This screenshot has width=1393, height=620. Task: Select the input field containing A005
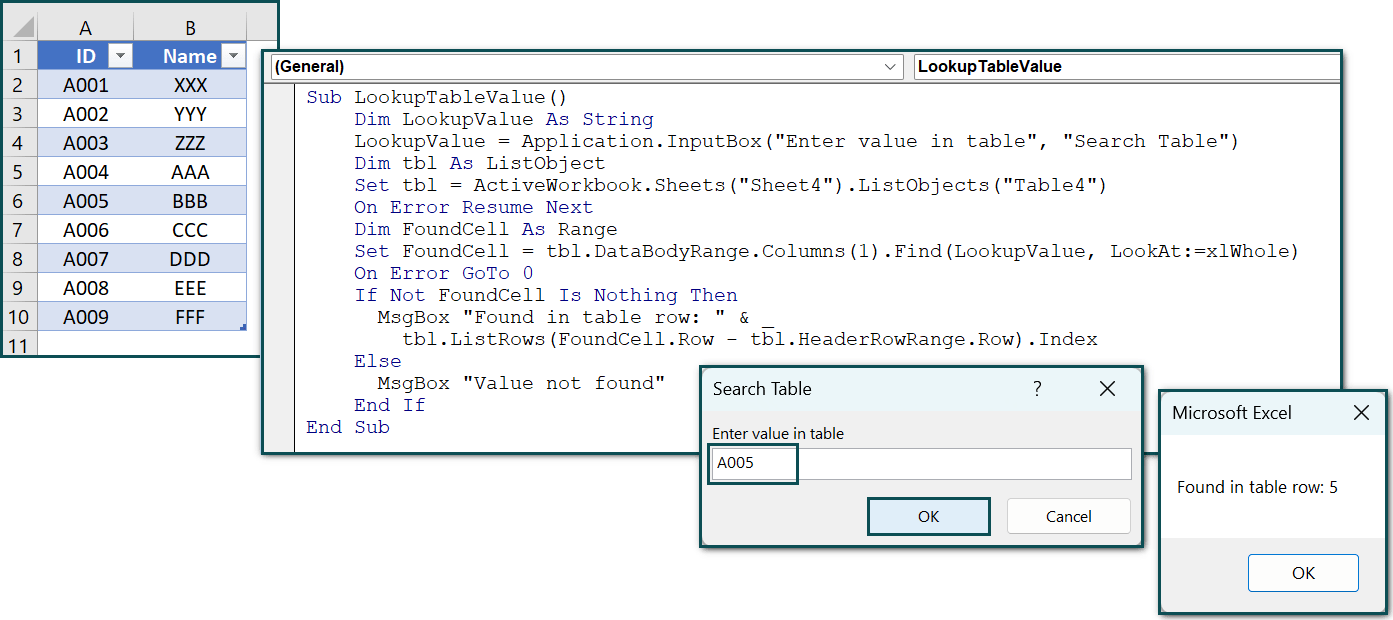point(752,464)
